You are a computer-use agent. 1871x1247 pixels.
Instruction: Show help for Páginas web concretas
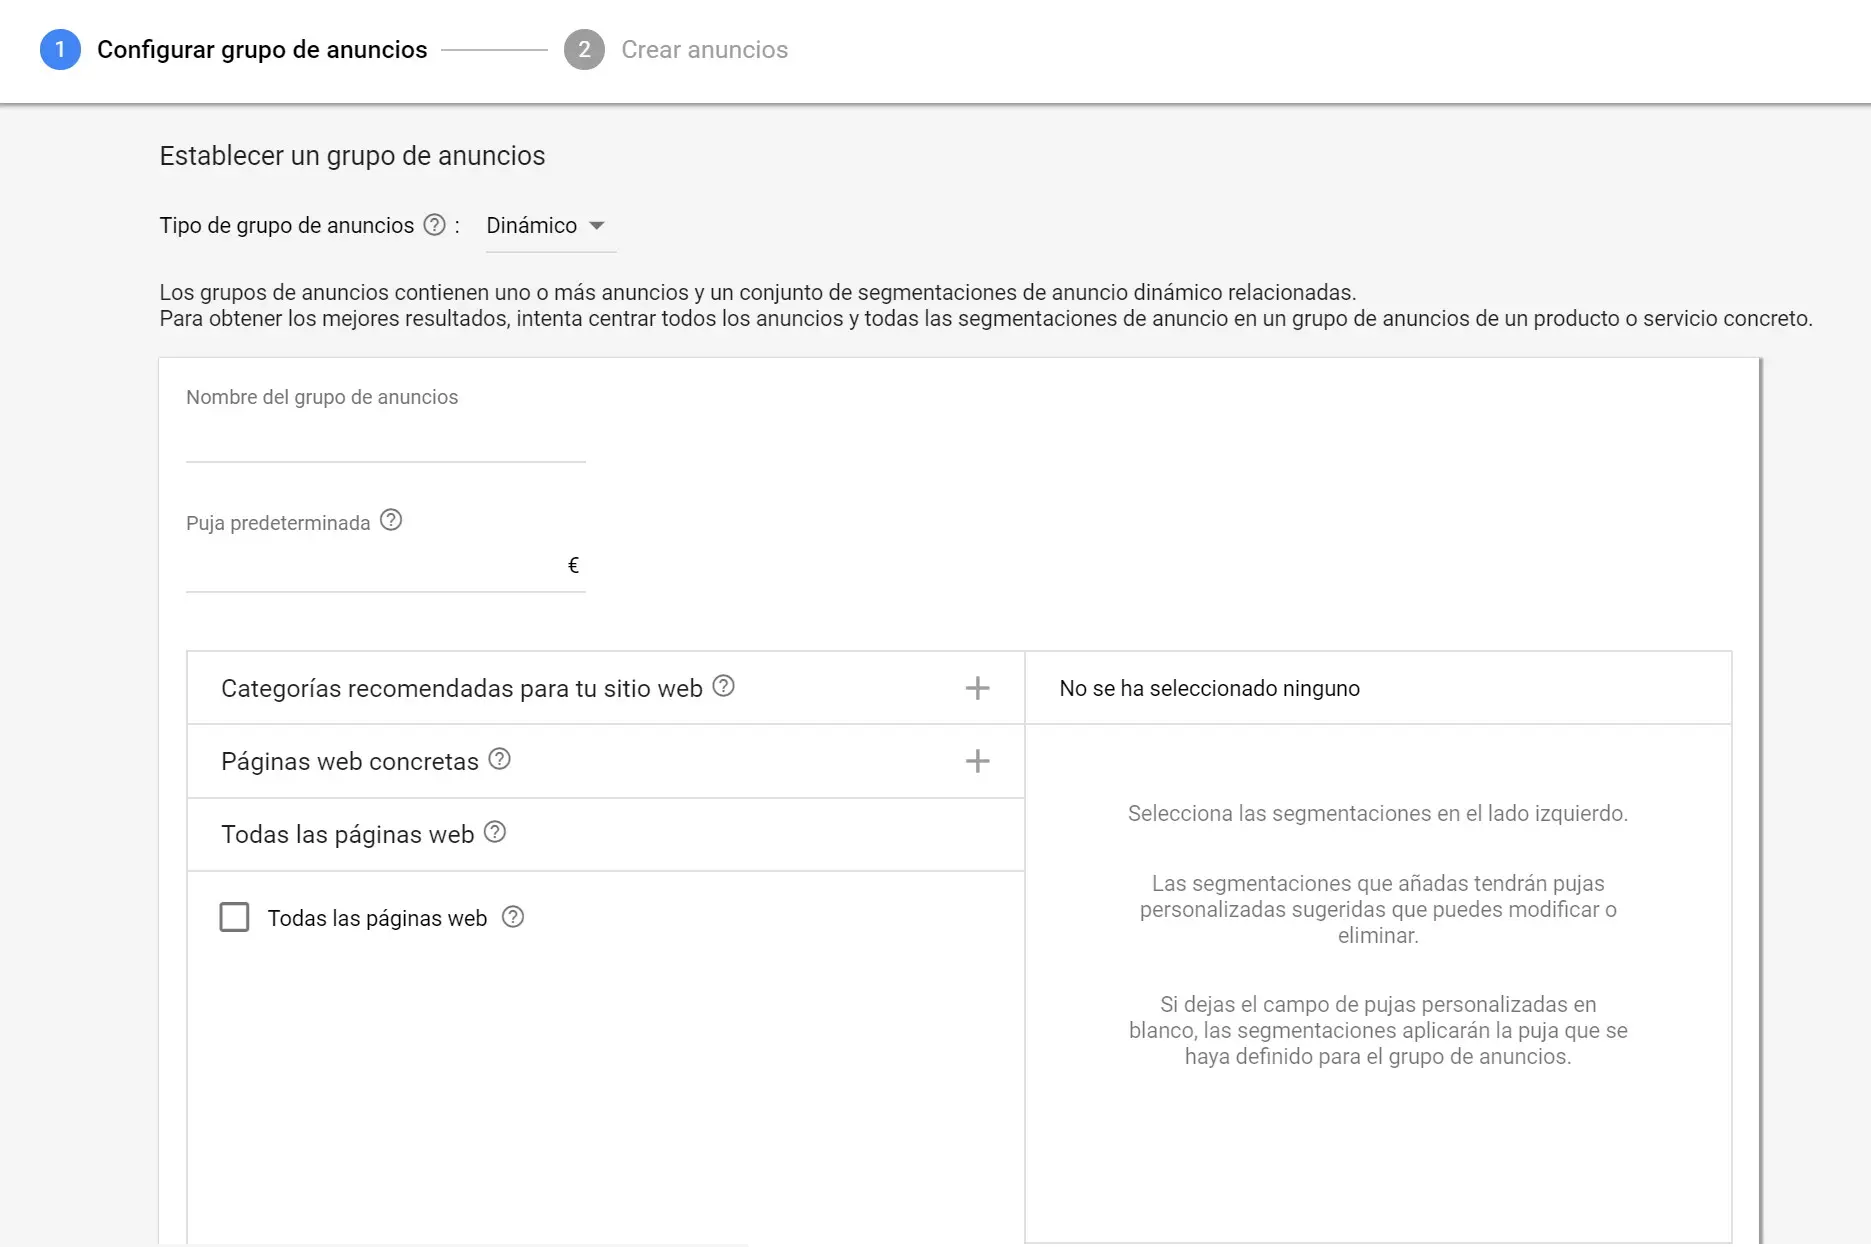click(499, 760)
